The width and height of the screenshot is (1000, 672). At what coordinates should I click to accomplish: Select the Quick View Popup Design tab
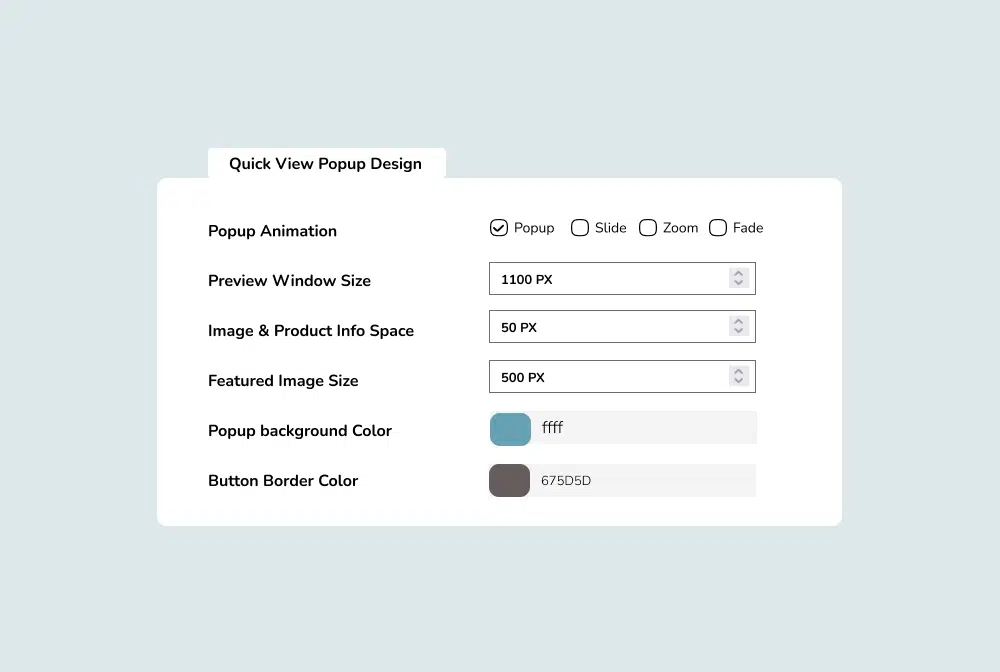click(325, 164)
